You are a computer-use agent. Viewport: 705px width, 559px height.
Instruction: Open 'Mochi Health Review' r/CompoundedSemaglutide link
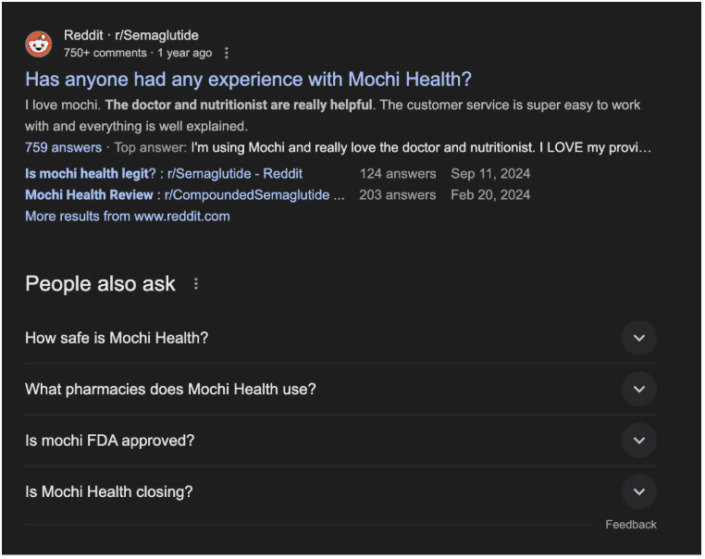pyautogui.click(x=185, y=195)
